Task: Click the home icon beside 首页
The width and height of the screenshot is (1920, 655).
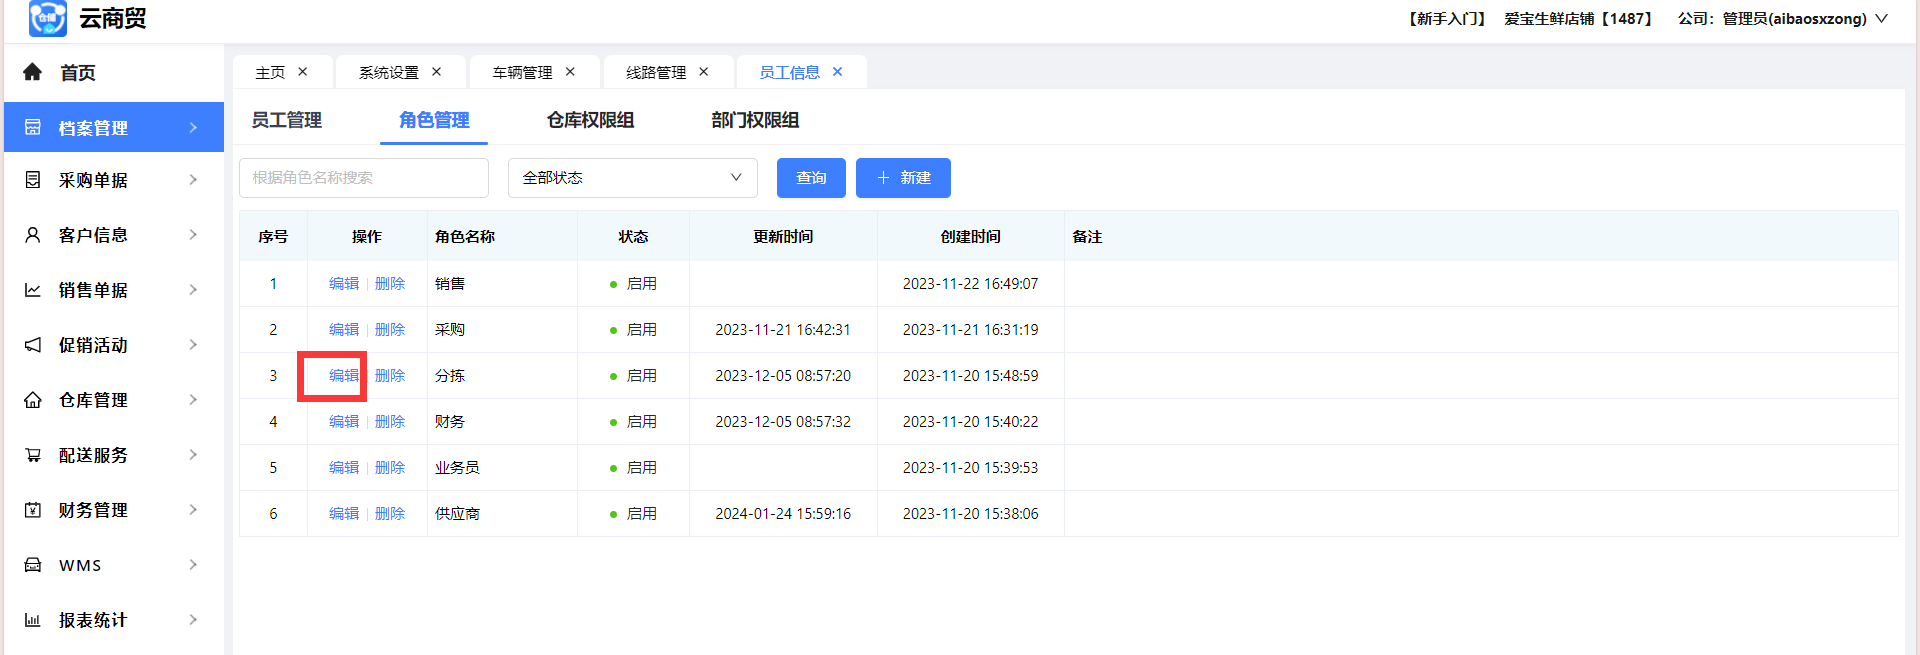Action: coord(33,72)
